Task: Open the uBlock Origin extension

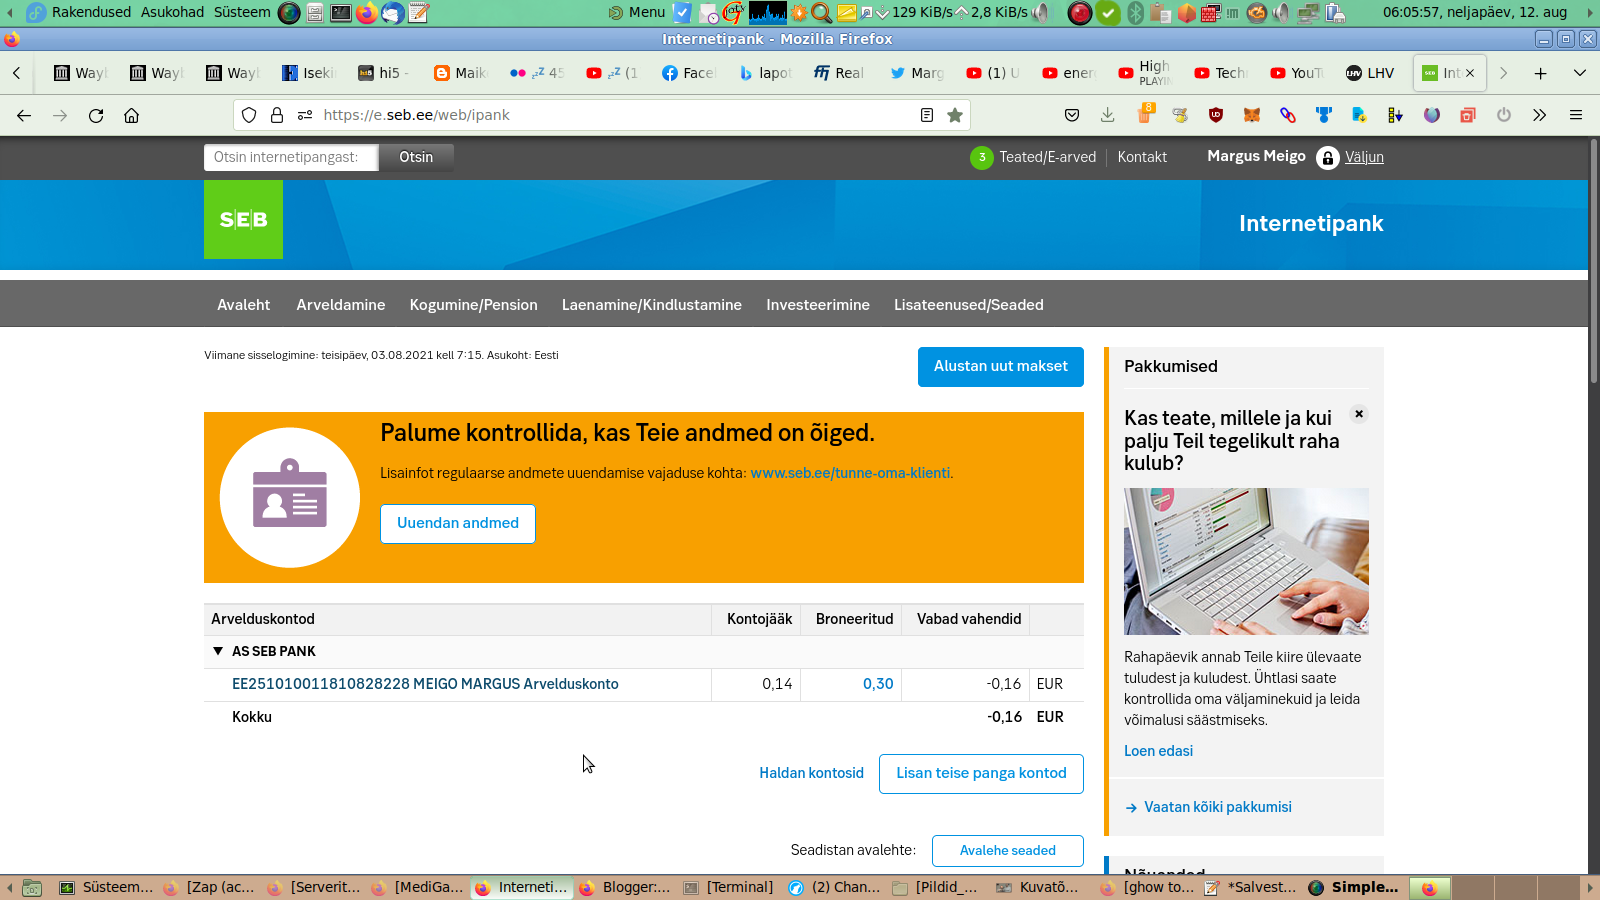Action: pyautogui.click(x=1216, y=115)
